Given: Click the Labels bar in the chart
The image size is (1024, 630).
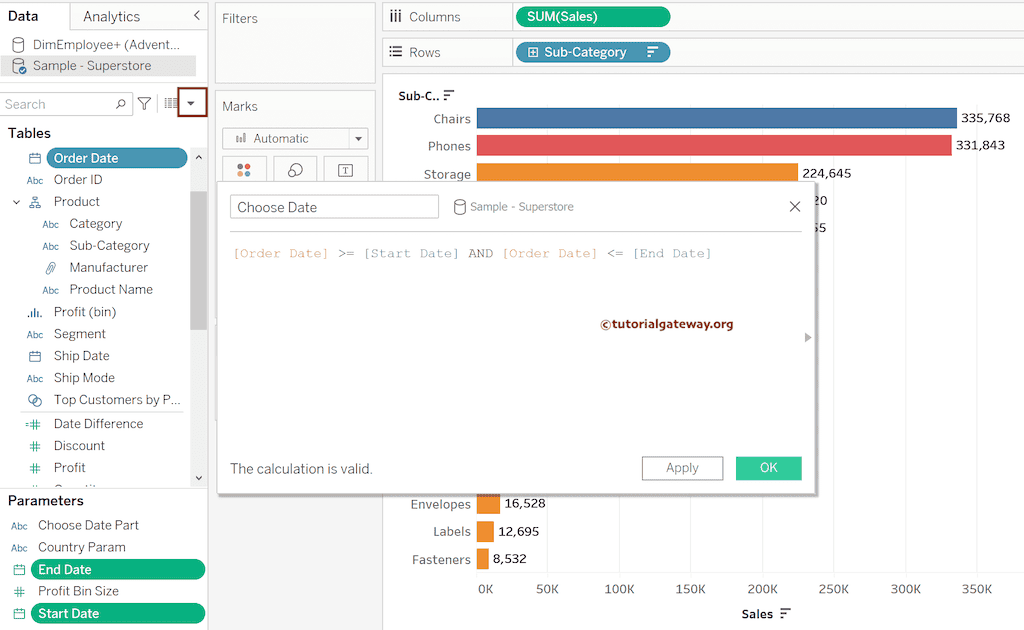Looking at the screenshot, I should pos(485,531).
